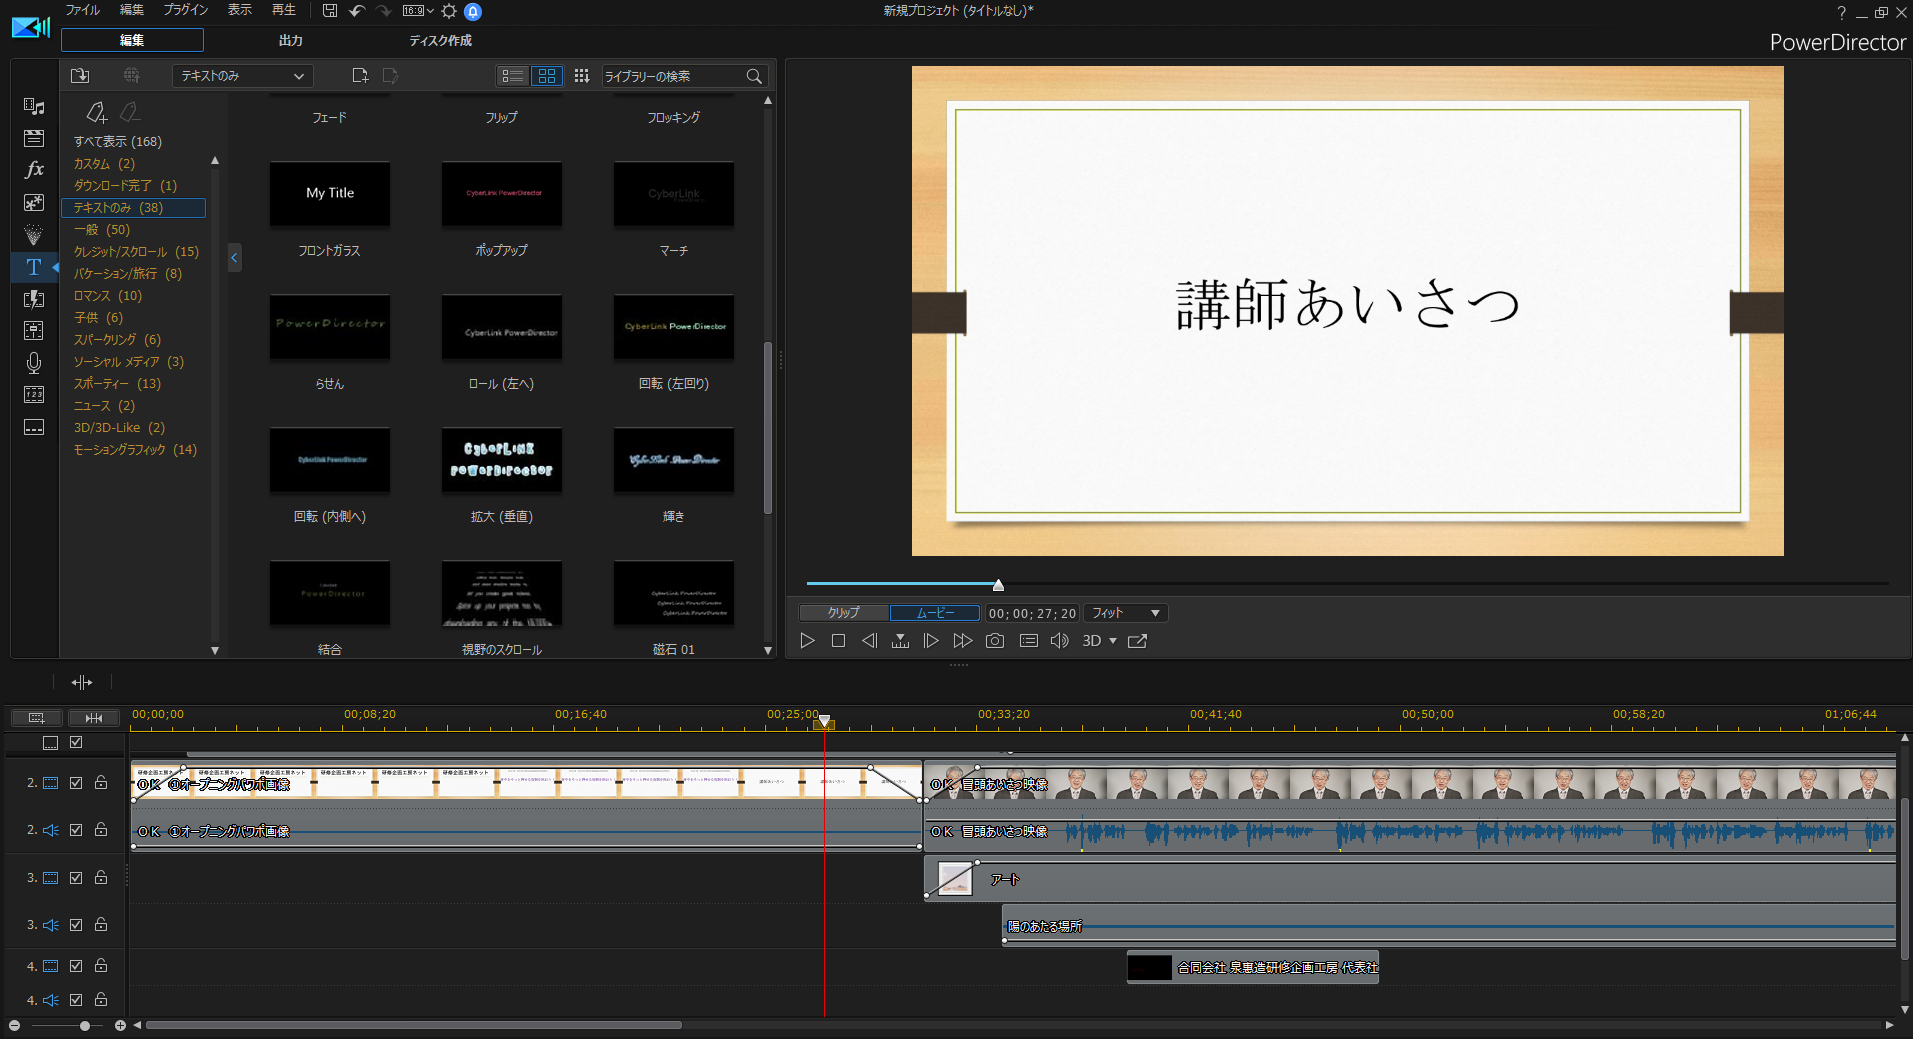This screenshot has height=1039, width=1913.
Task: Select ムービー preview mode button
Action: coord(935,613)
